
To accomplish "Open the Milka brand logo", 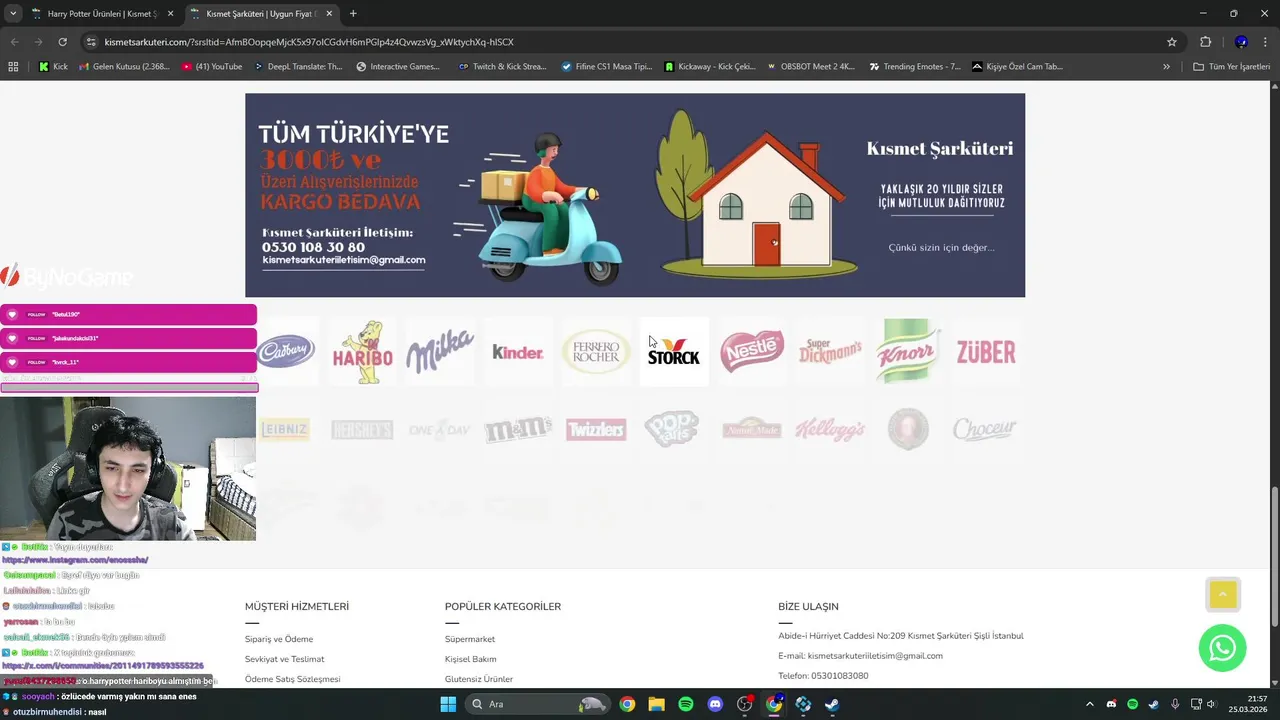I will click(440, 352).
